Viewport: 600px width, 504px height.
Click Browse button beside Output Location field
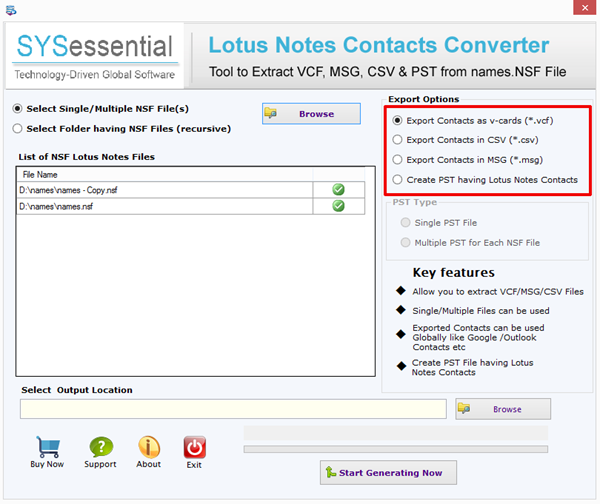503,409
